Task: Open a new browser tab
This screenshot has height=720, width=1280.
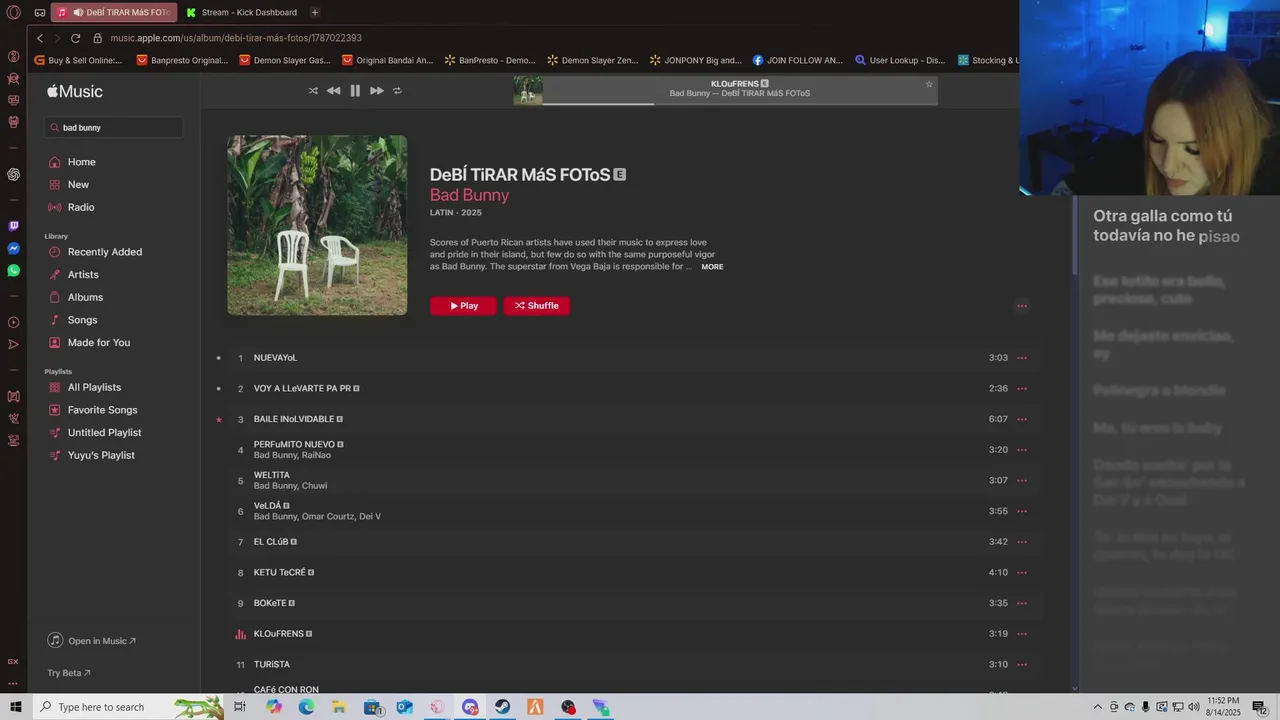Action: pyautogui.click(x=314, y=12)
